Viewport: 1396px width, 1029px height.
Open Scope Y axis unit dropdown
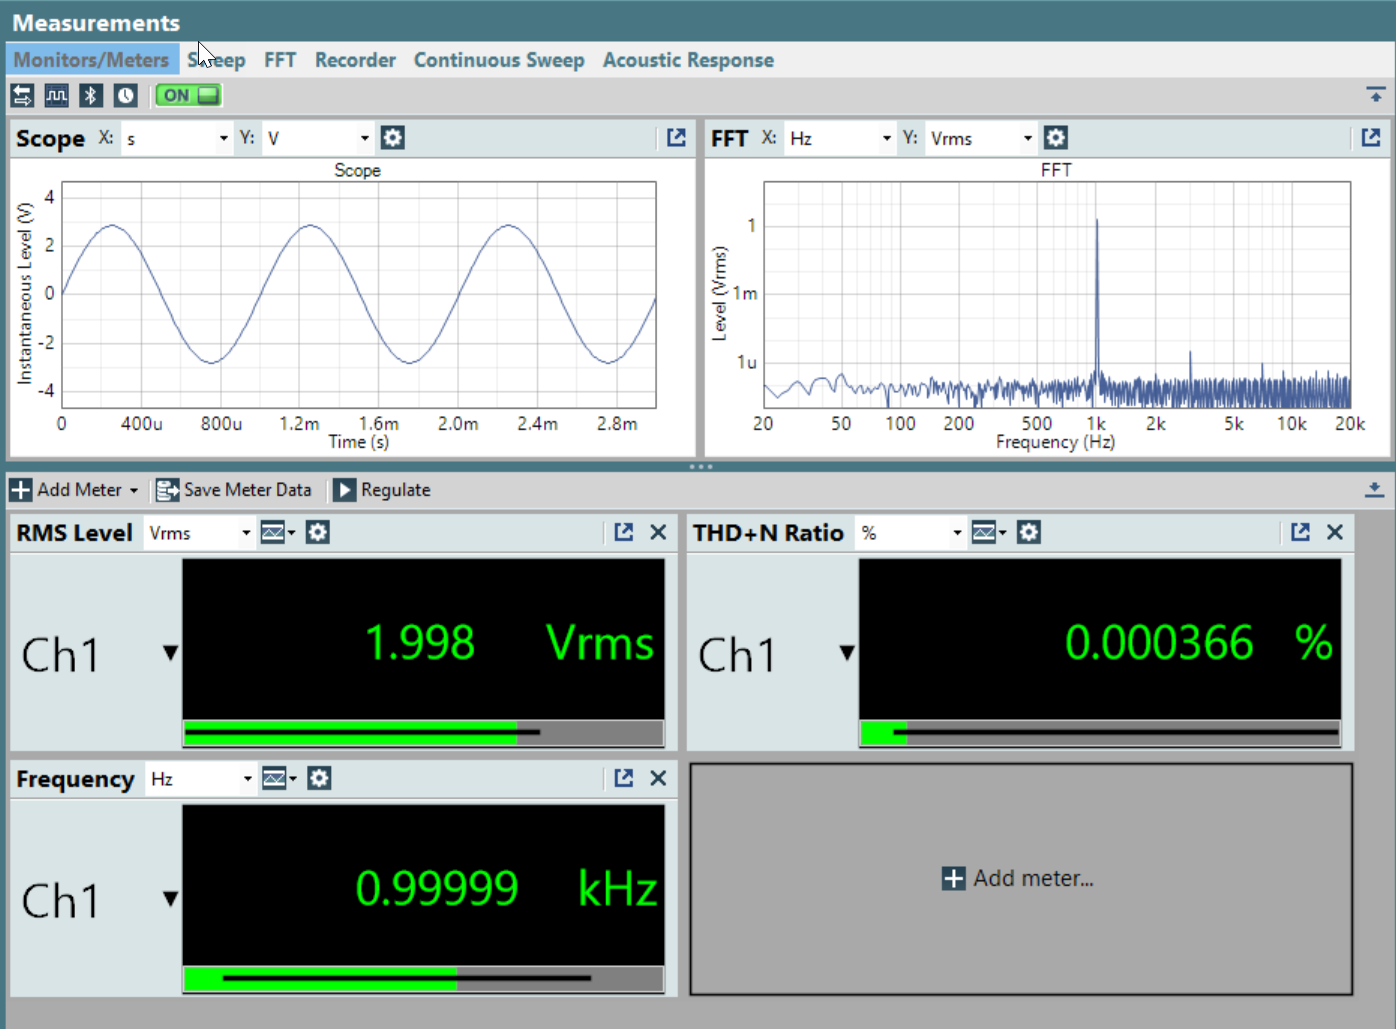point(318,139)
